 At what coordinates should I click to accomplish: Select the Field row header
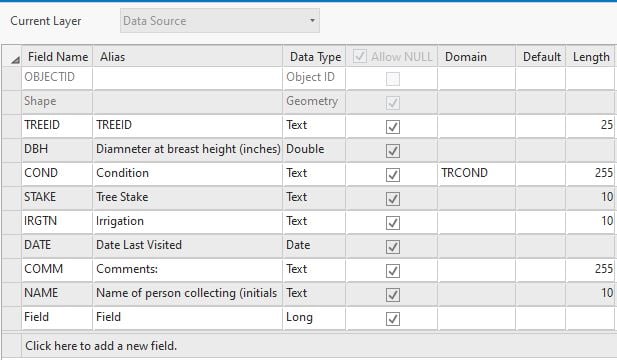(x=12, y=318)
